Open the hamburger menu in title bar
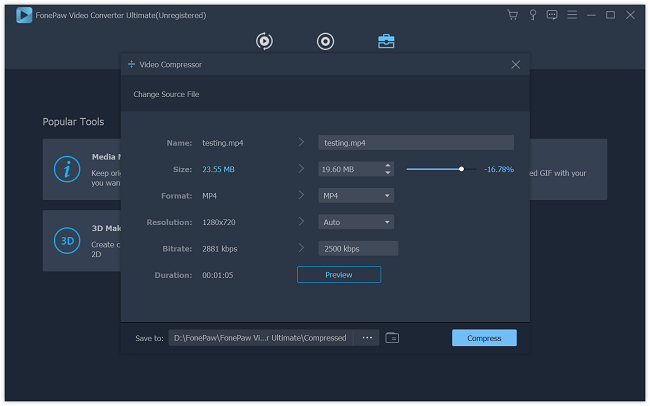The width and height of the screenshot is (650, 406). (572, 15)
